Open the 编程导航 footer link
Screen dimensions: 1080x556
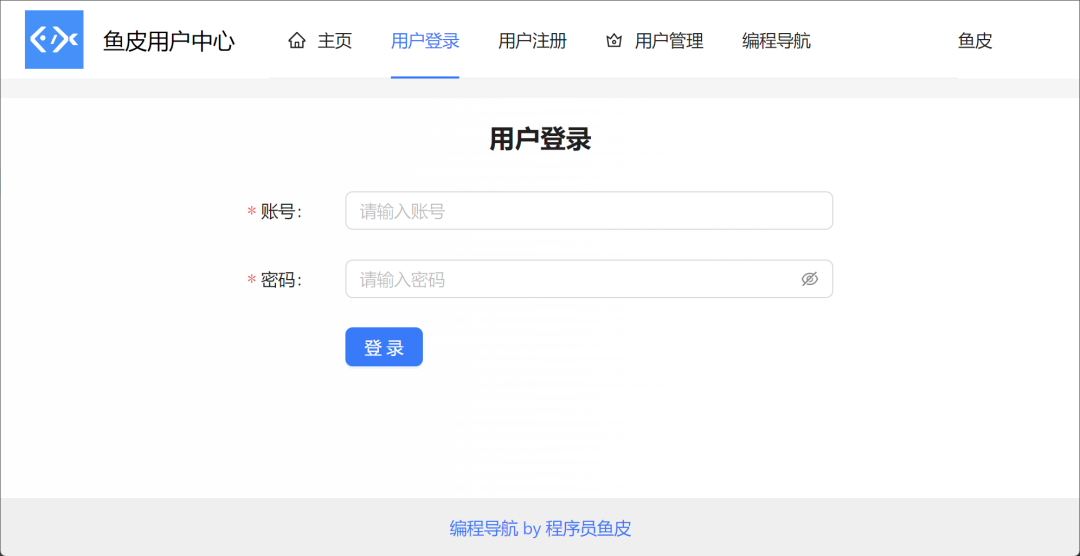[x=484, y=528]
